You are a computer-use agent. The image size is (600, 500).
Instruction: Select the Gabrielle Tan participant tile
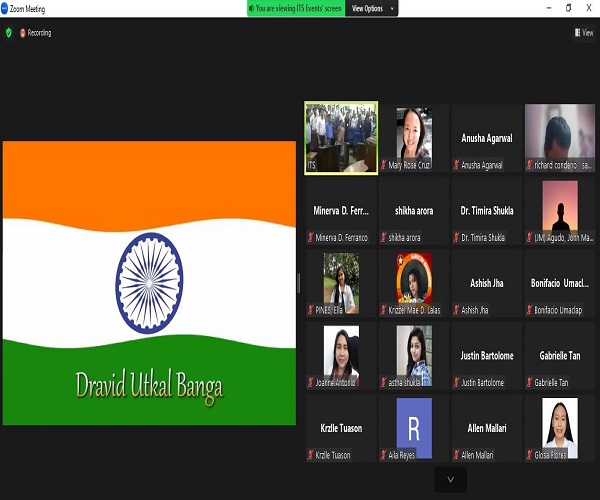click(560, 356)
